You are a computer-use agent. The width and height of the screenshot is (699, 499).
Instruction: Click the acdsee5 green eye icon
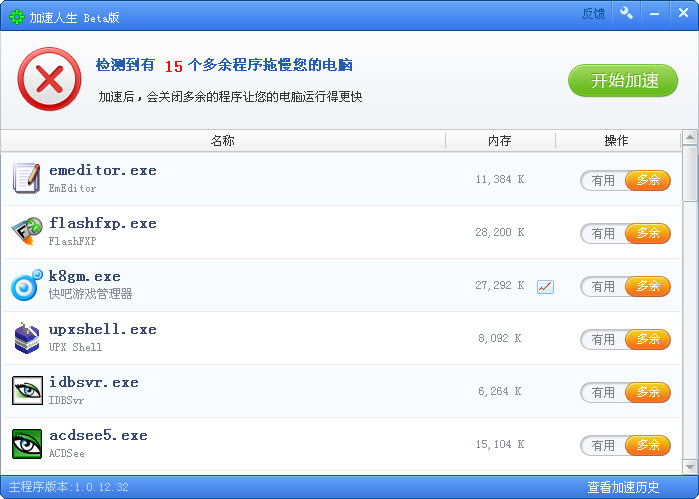point(27,444)
